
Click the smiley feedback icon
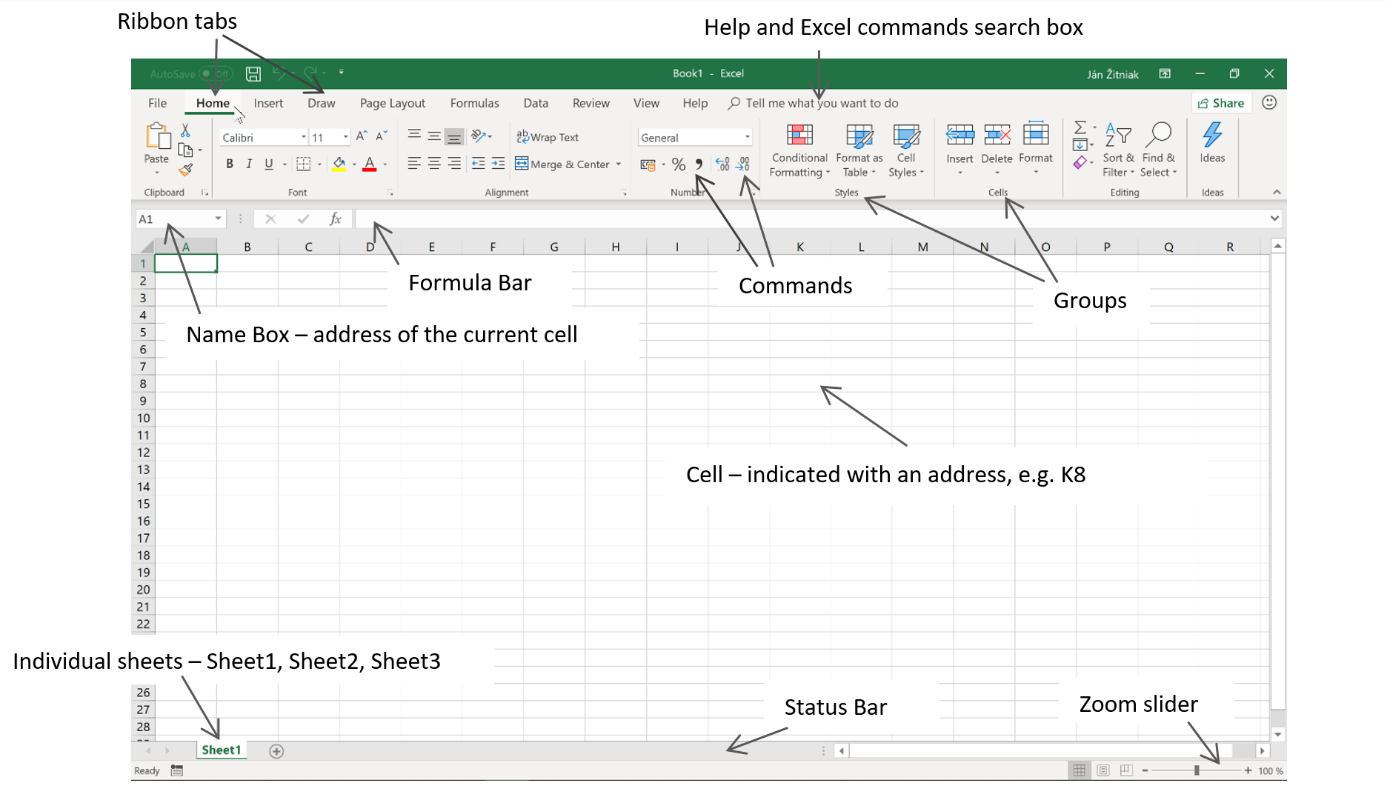click(1269, 103)
